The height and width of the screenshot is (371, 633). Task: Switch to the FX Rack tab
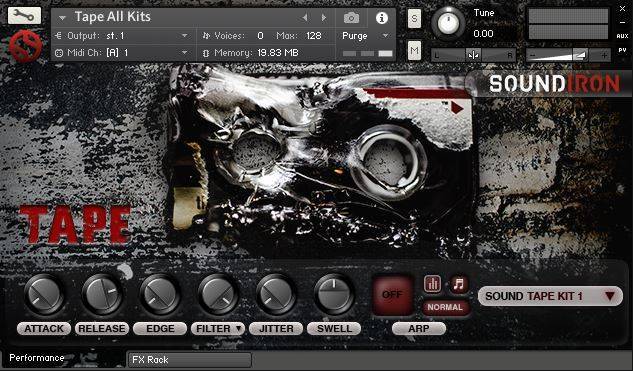[x=190, y=359]
